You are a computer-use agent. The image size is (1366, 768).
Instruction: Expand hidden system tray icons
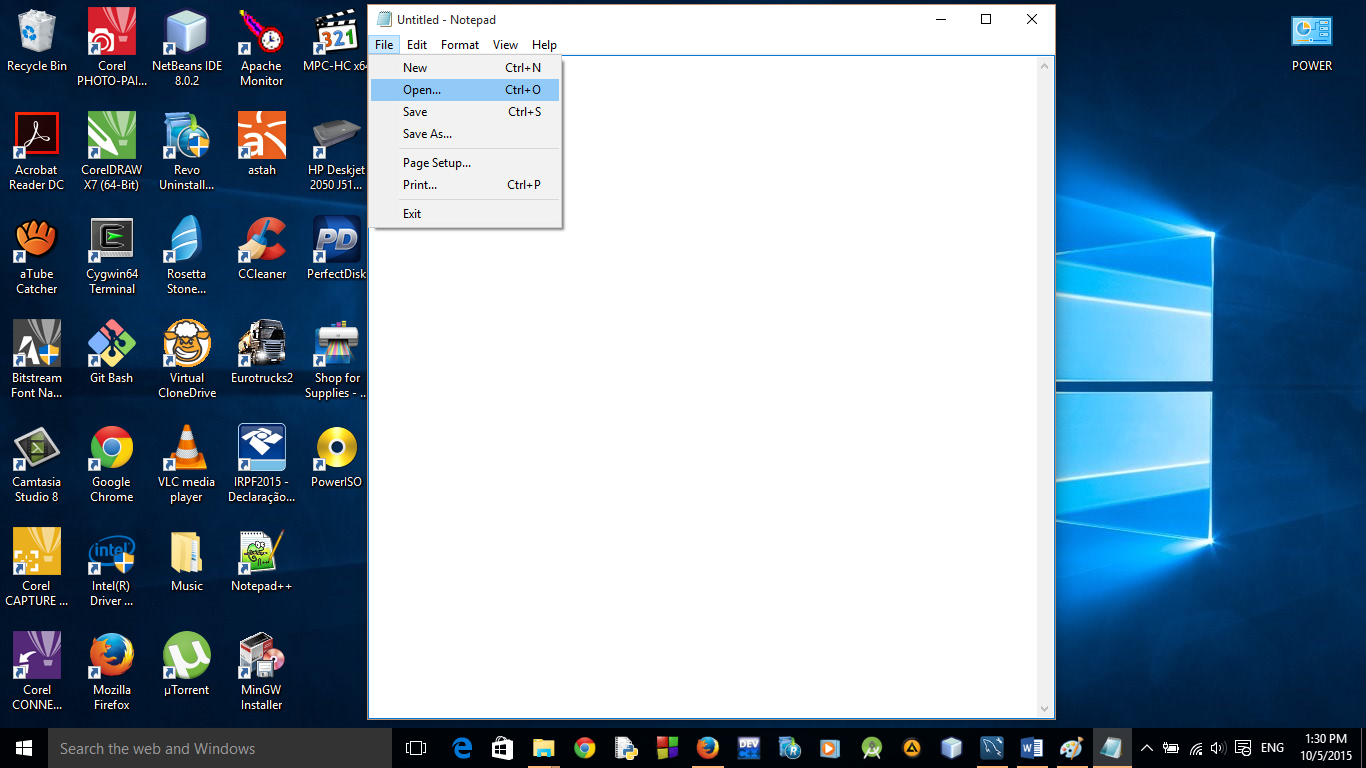coord(1147,747)
